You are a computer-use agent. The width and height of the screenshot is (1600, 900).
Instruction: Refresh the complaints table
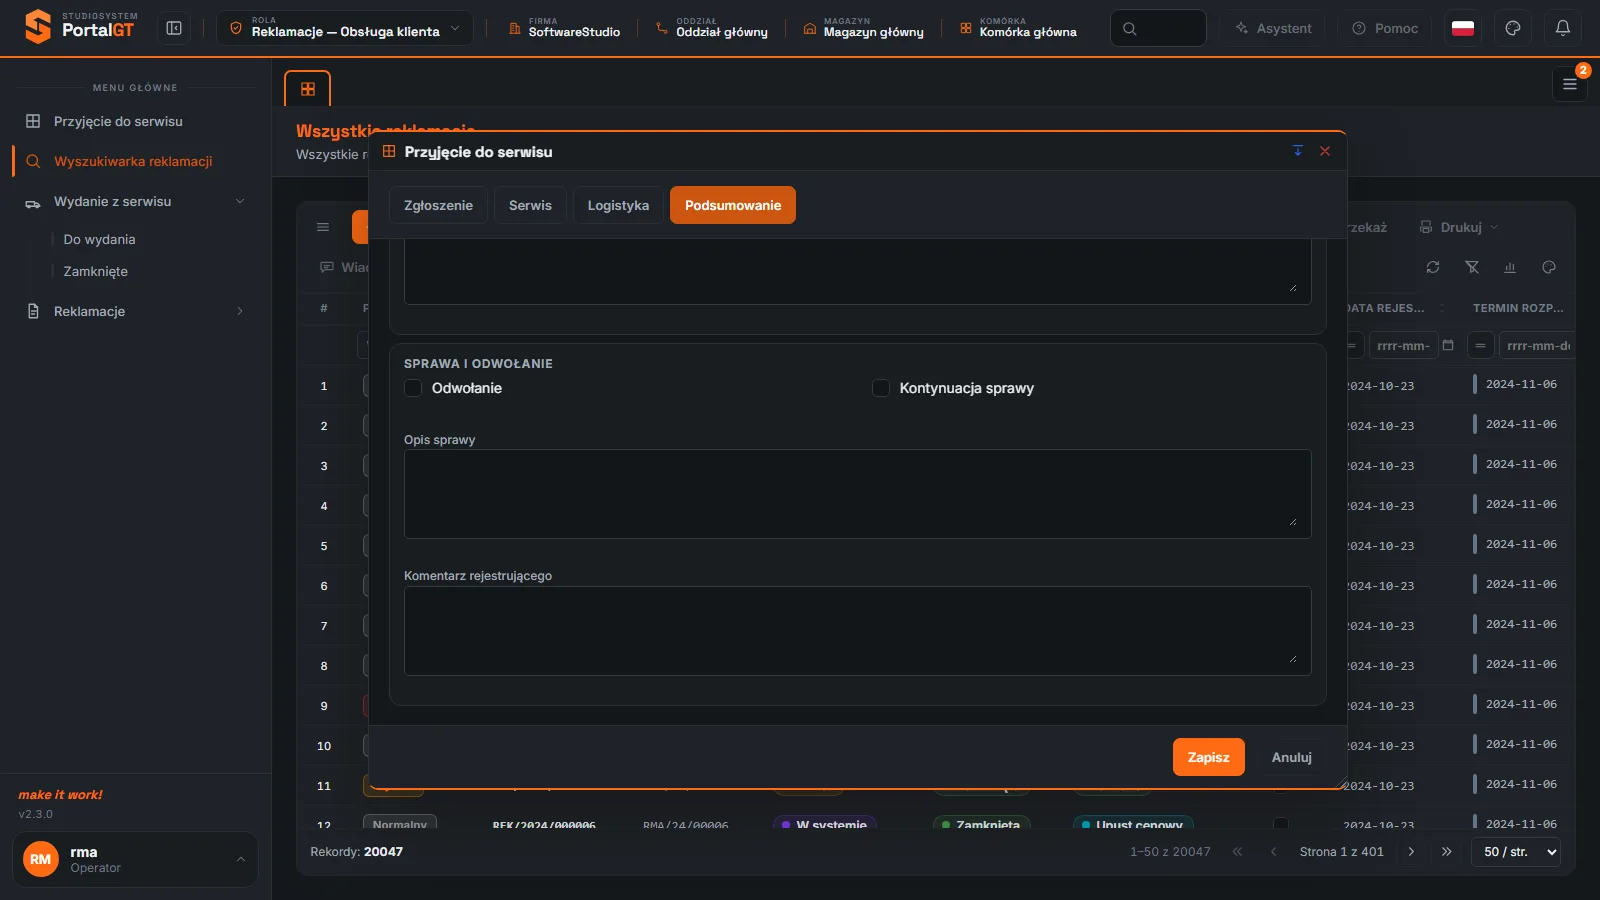1433,267
